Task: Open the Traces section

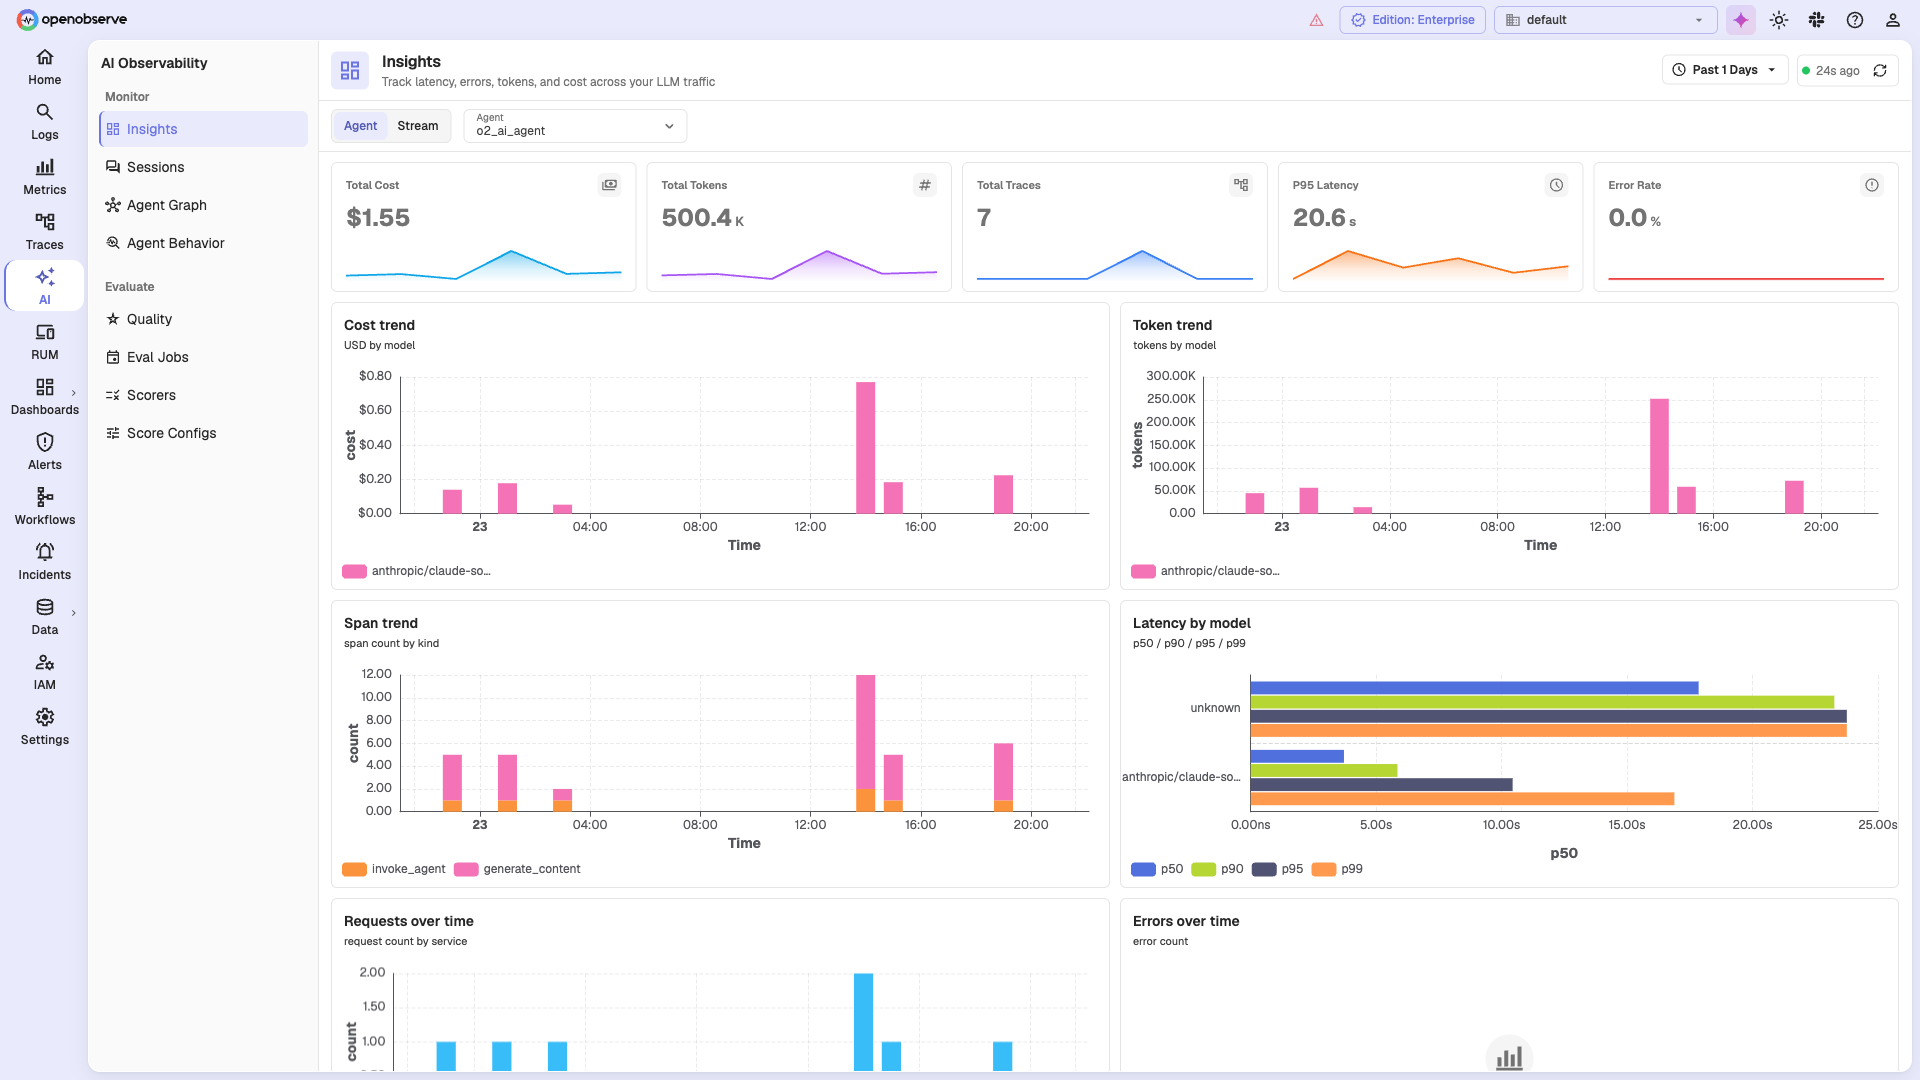Action: (x=44, y=232)
